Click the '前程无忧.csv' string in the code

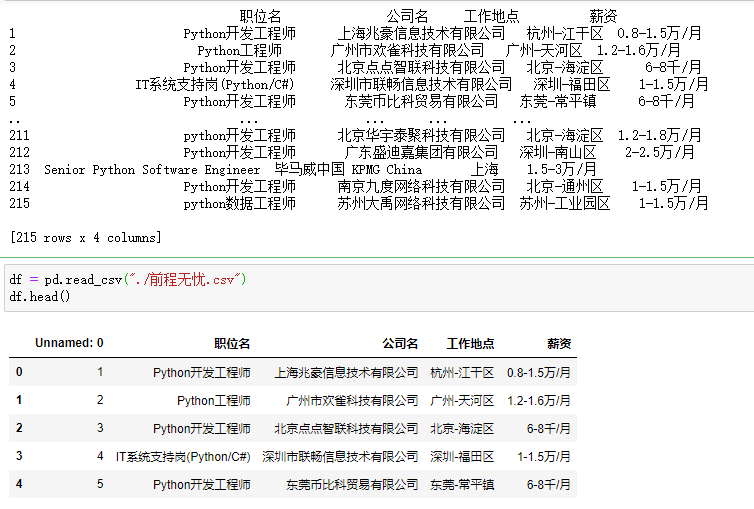point(185,279)
